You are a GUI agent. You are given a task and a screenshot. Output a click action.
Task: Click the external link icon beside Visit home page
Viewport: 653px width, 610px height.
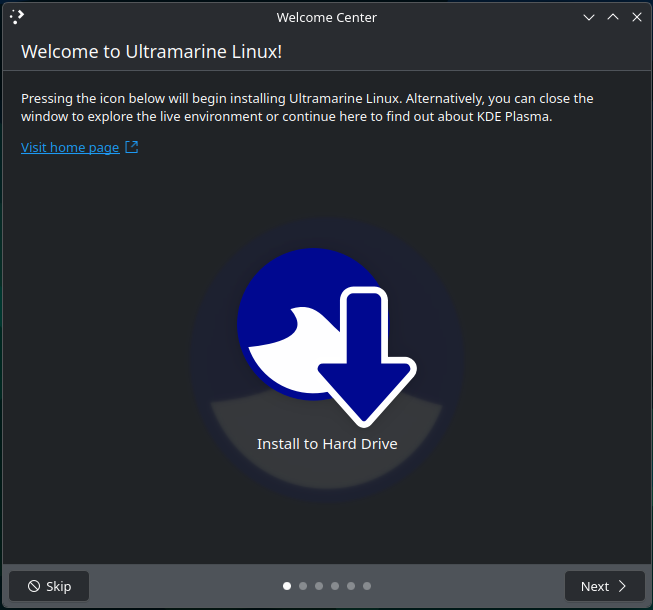click(x=132, y=148)
